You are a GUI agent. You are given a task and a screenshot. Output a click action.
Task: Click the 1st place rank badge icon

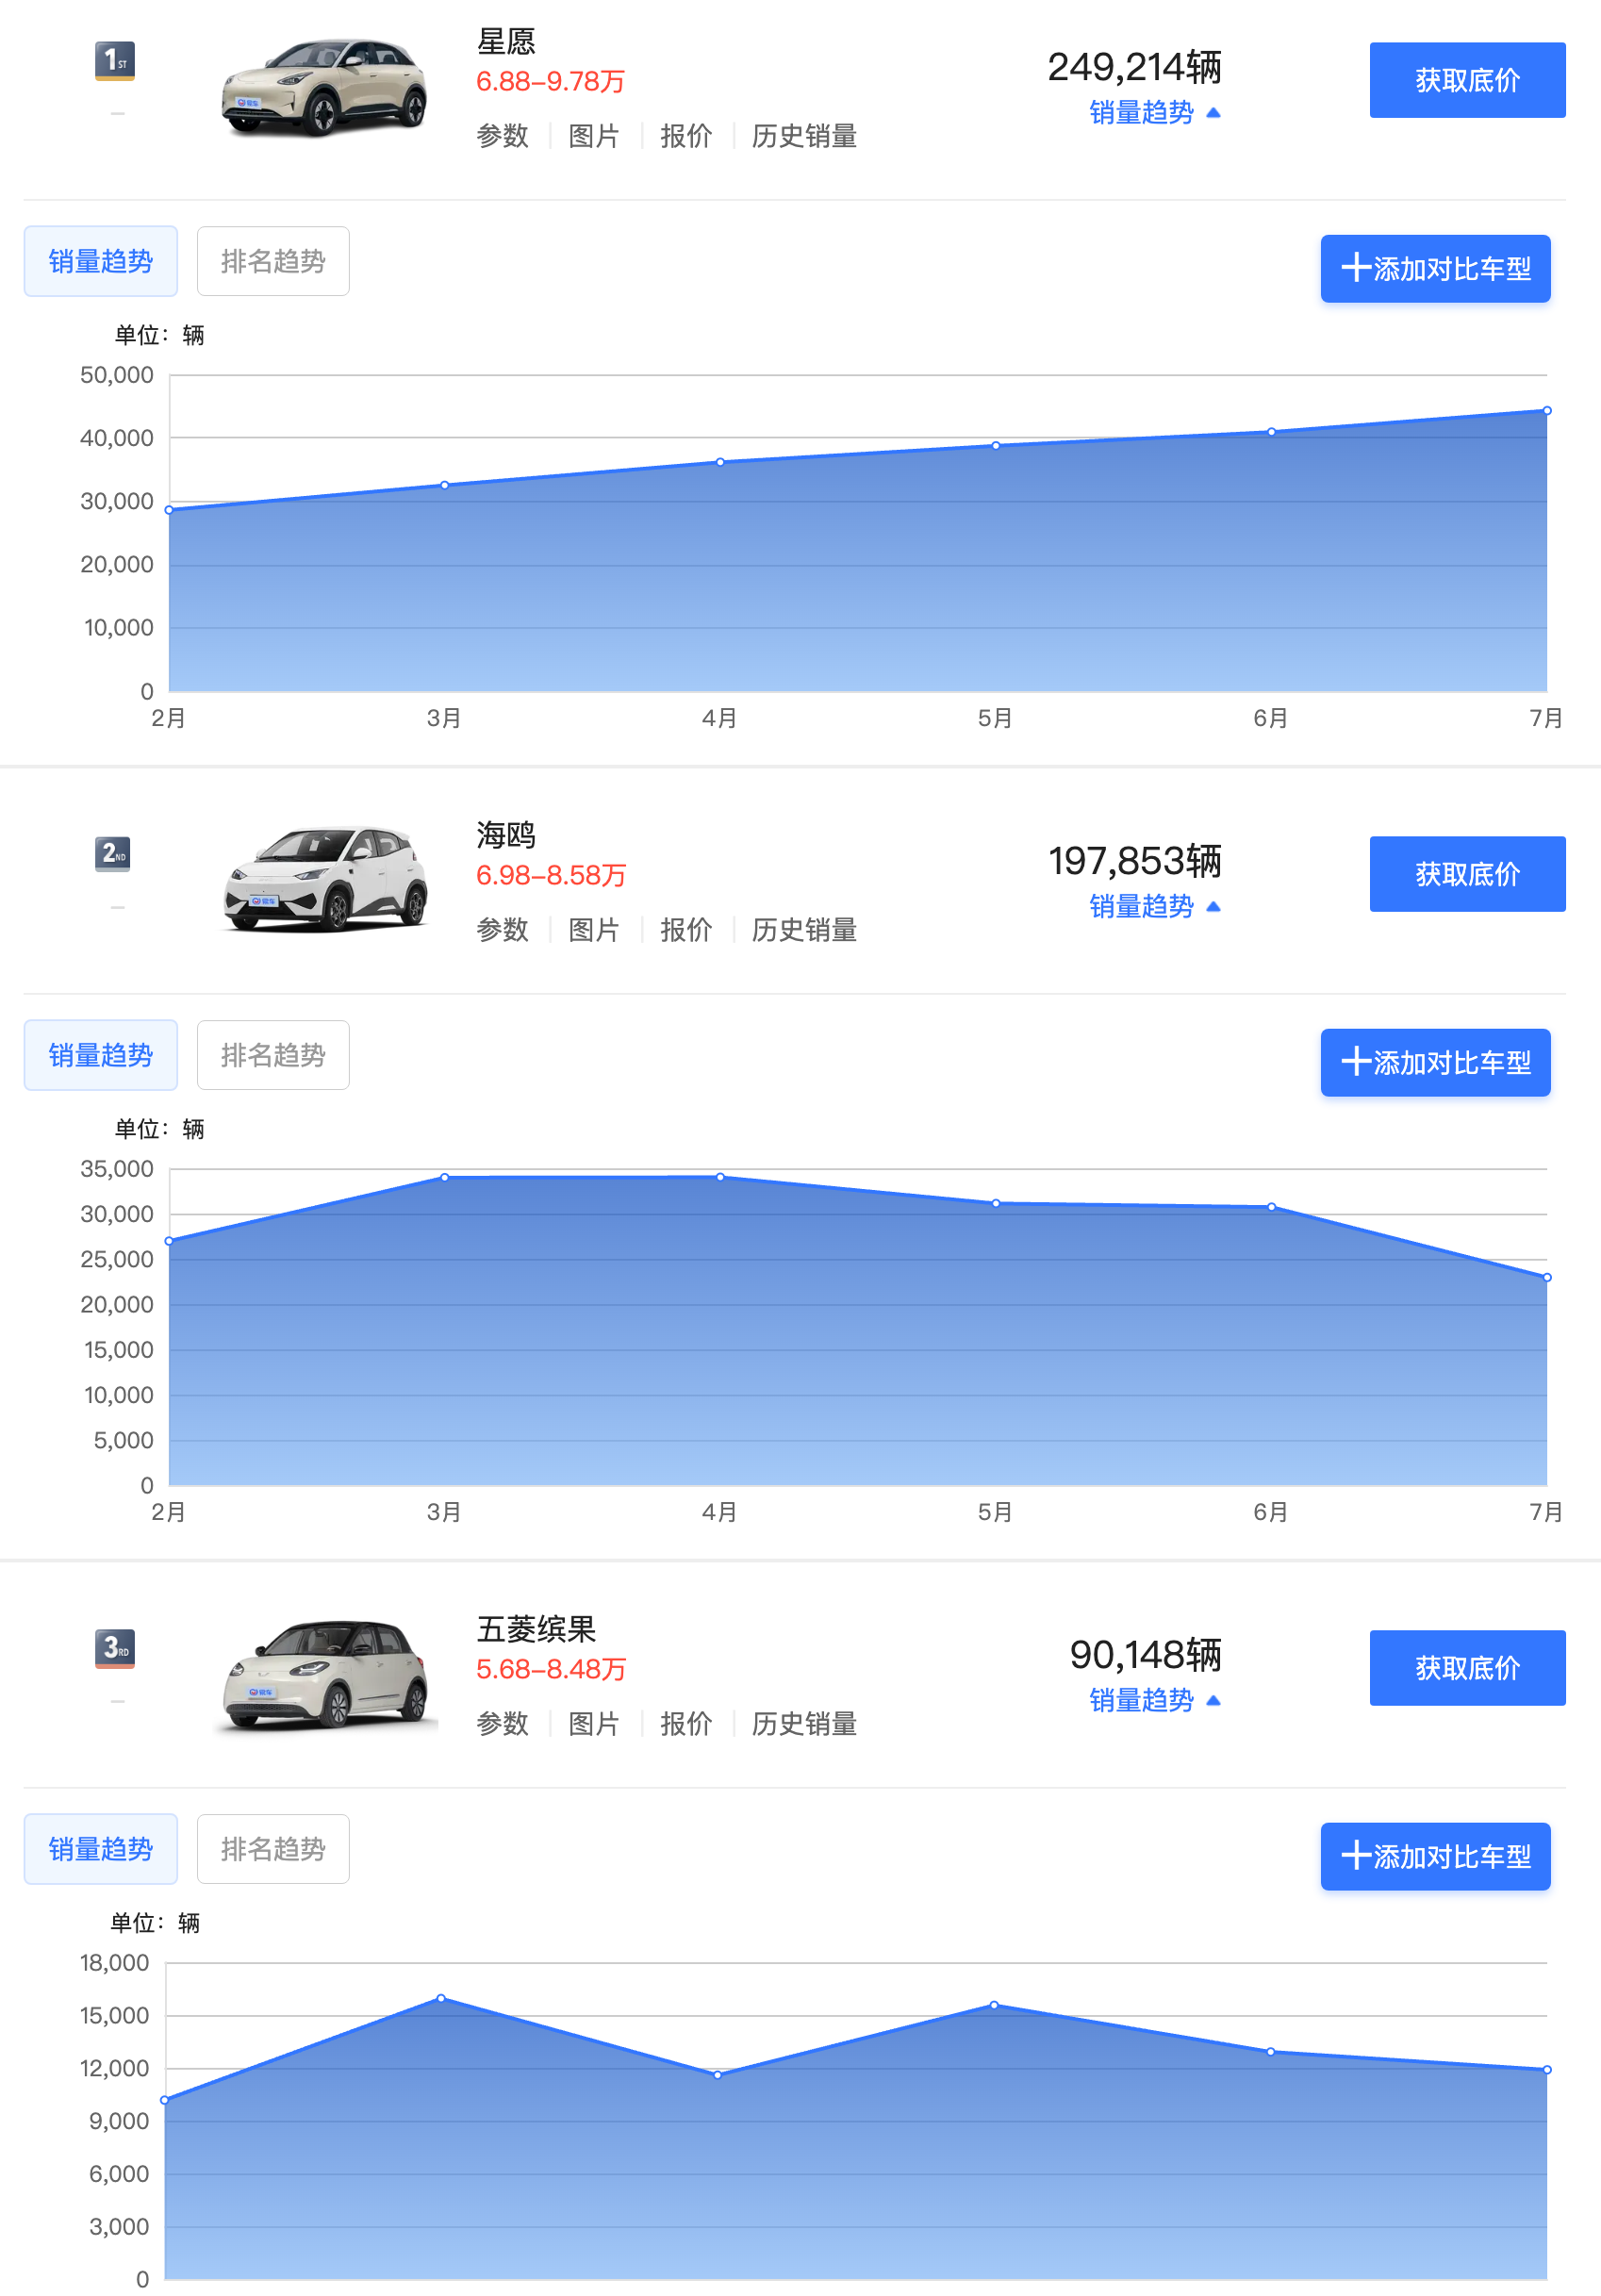(x=115, y=61)
